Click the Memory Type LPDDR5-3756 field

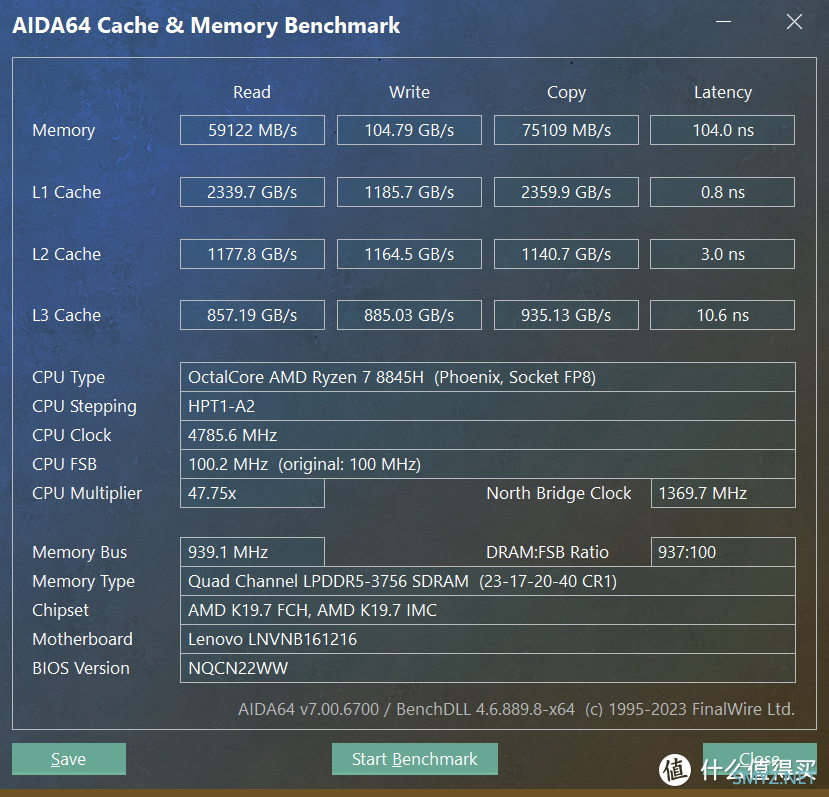click(x=487, y=581)
